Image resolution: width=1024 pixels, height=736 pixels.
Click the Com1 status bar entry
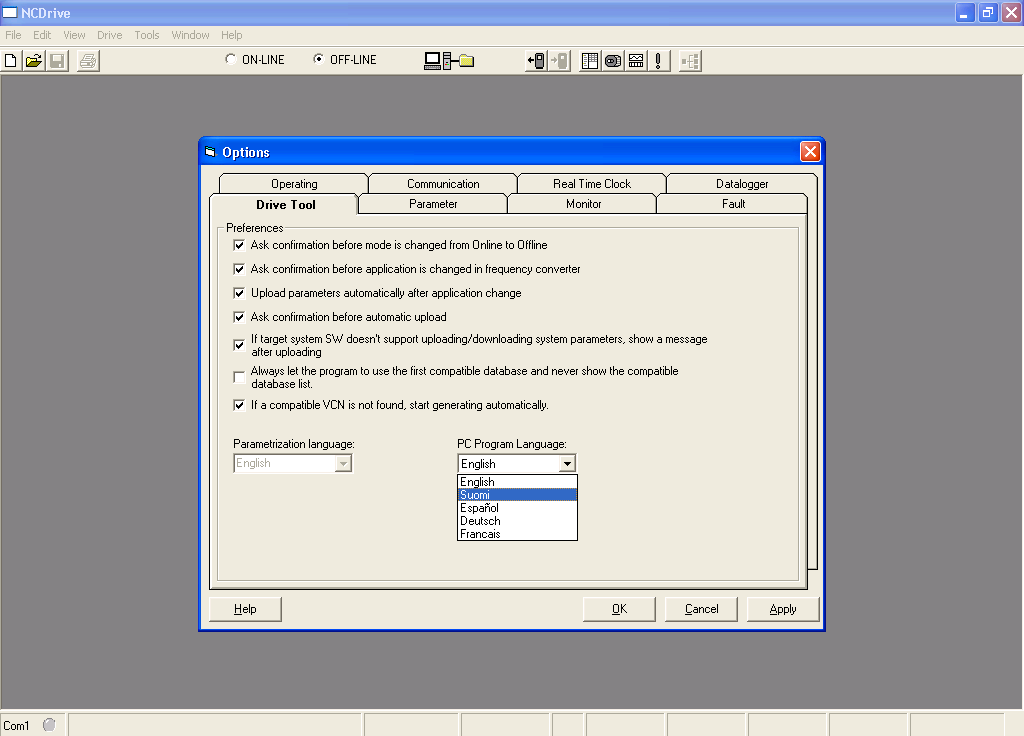tap(16, 726)
